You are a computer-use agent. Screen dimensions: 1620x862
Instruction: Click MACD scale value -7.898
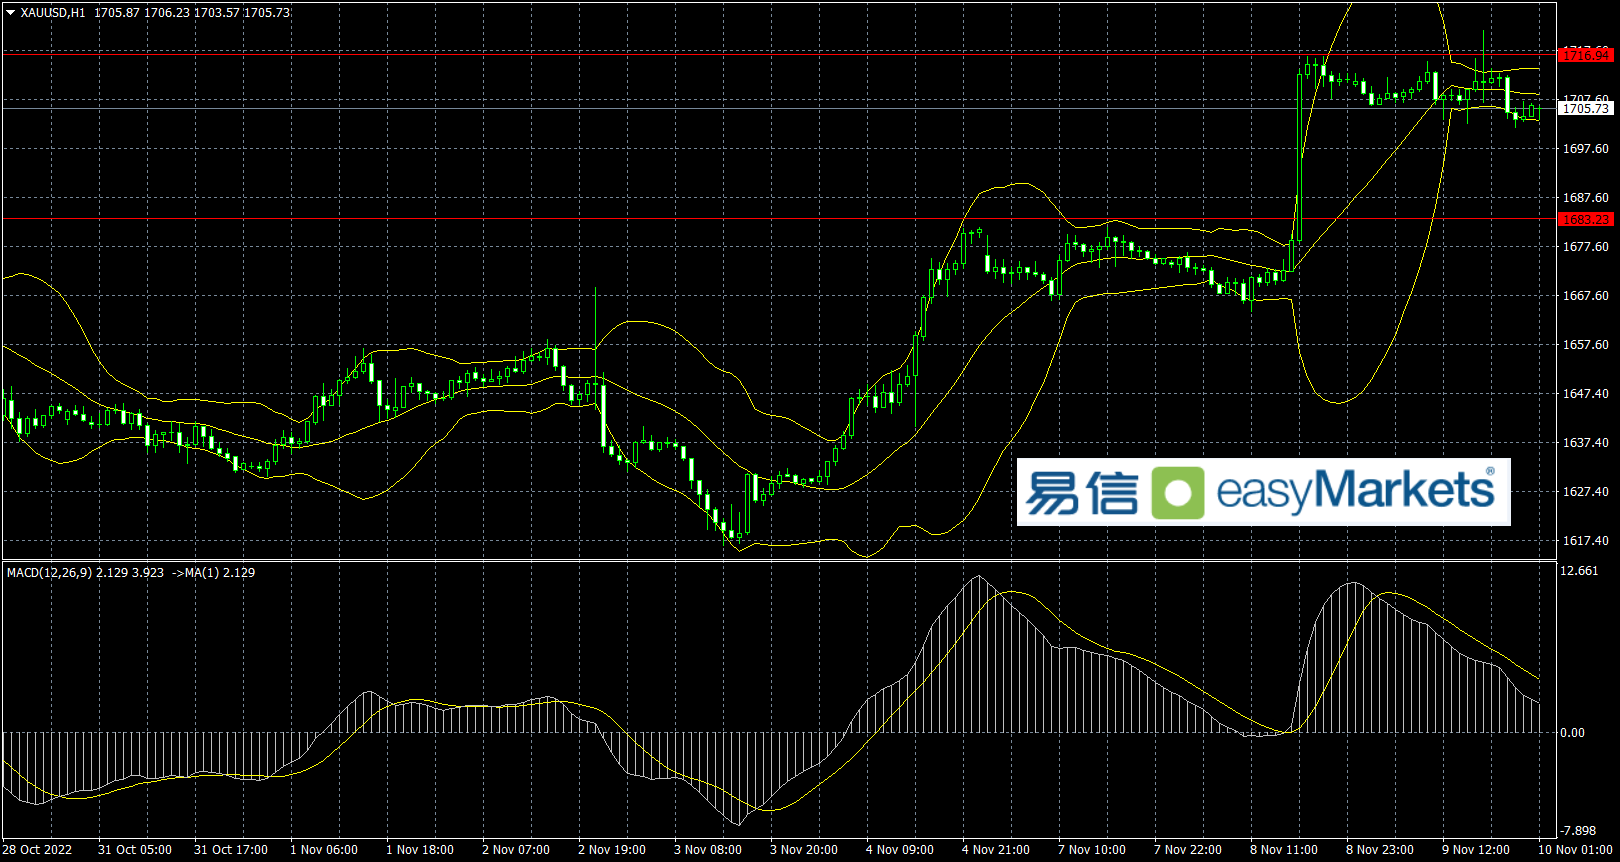[x=1580, y=831]
